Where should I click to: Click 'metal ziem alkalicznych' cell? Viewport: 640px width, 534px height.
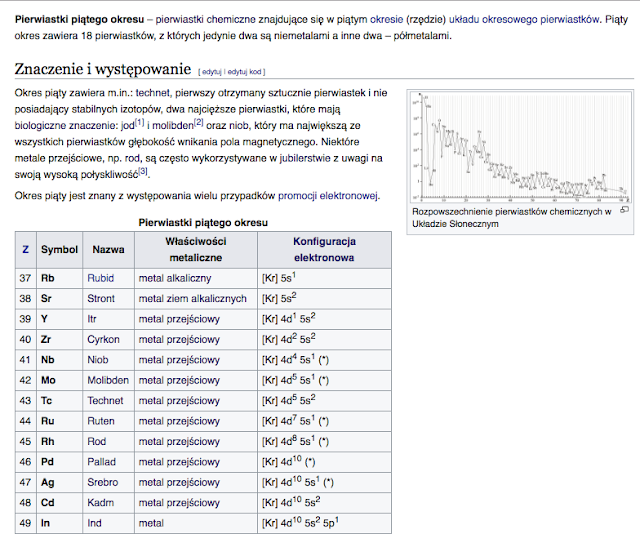[196, 298]
